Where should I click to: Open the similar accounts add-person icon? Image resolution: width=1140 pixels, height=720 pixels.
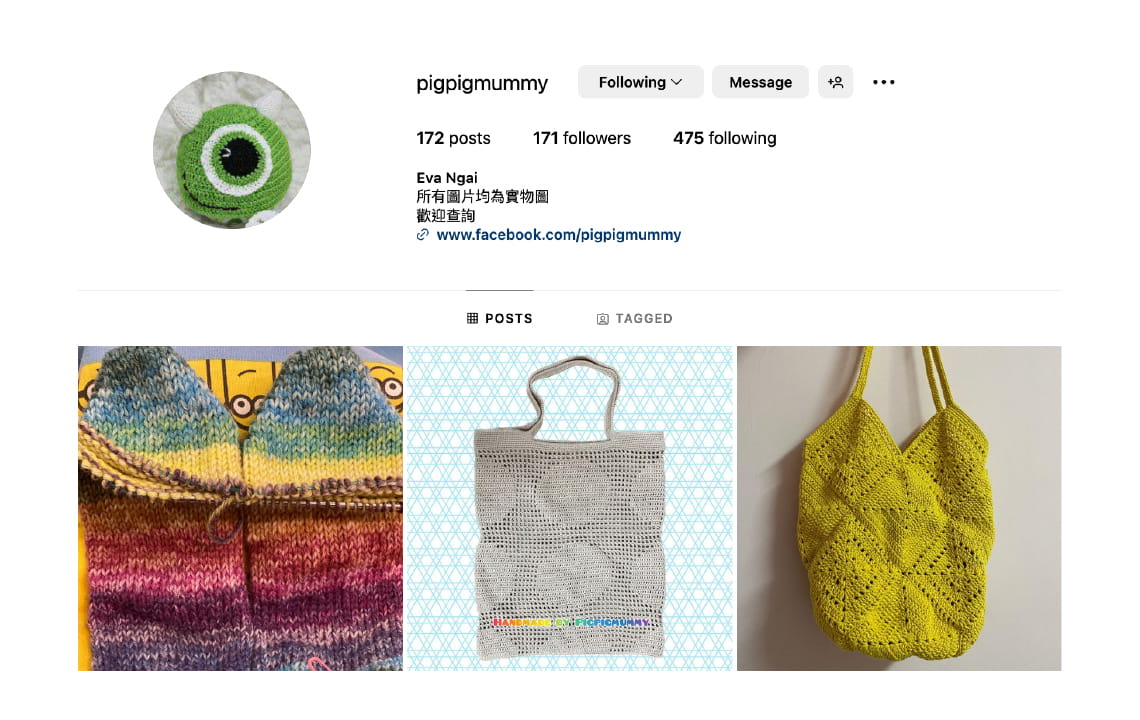835,82
